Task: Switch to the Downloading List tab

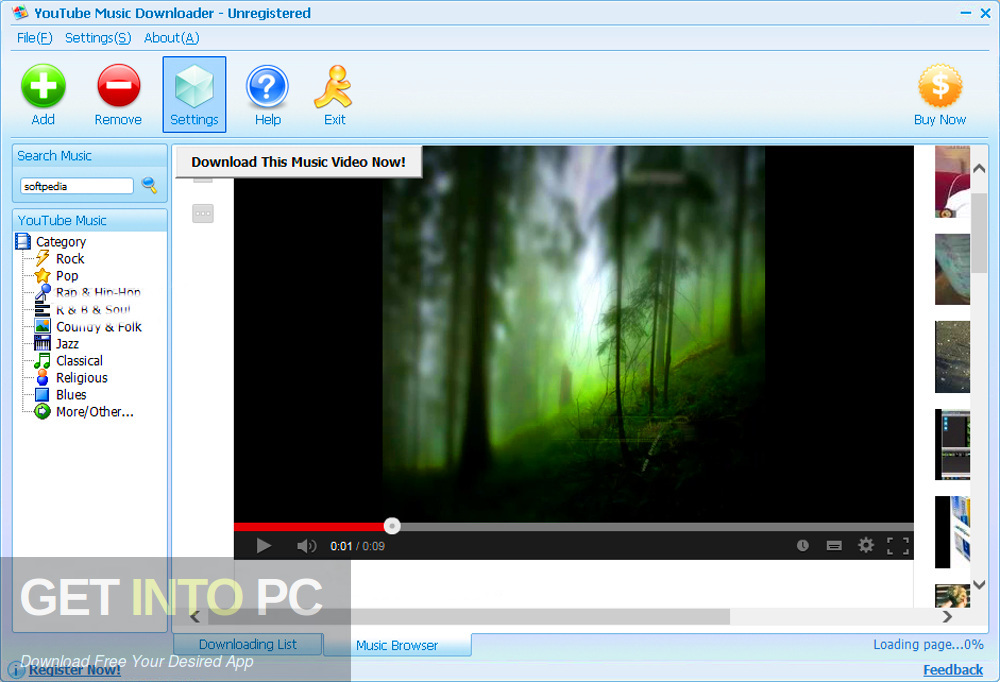Action: click(x=247, y=644)
